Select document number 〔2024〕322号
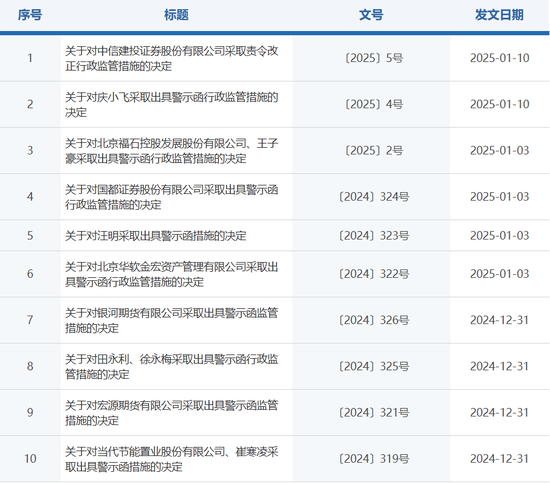This screenshot has height=484, width=550. (374, 274)
